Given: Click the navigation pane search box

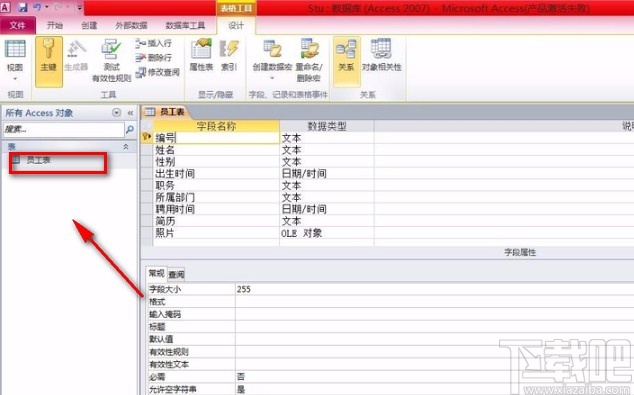Looking at the screenshot, I should [63, 129].
